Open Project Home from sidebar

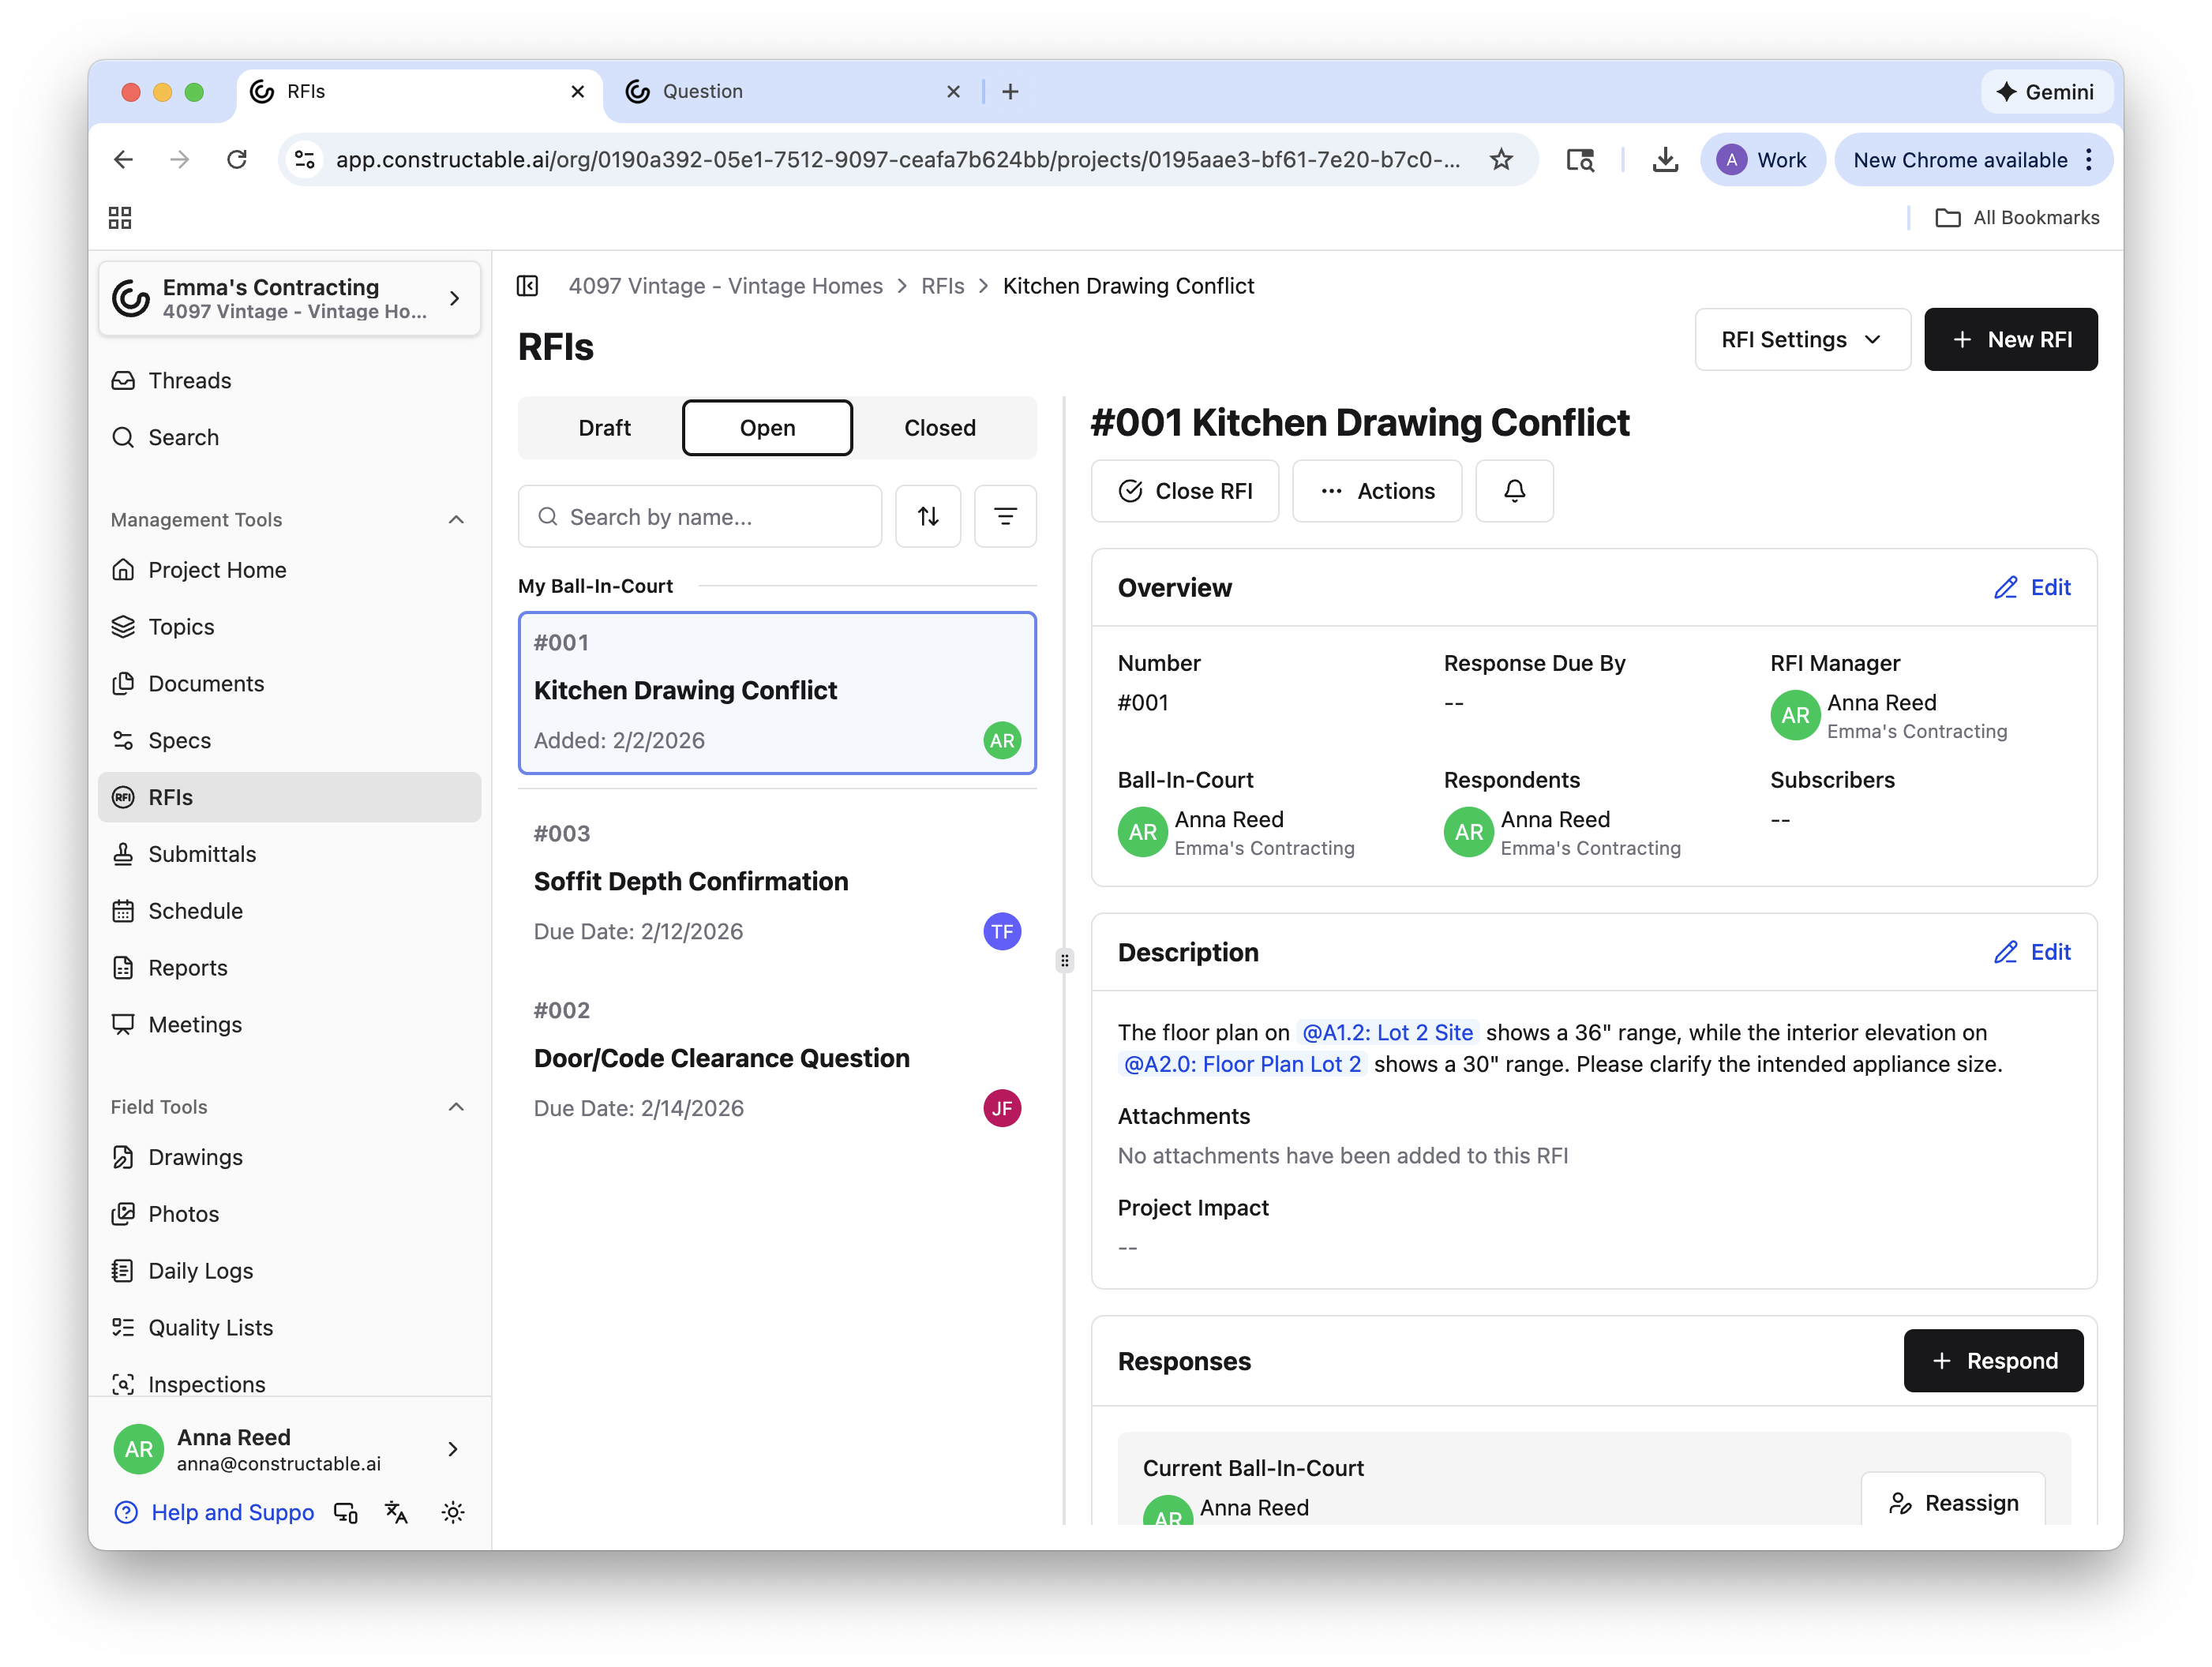pyautogui.click(x=289, y=570)
